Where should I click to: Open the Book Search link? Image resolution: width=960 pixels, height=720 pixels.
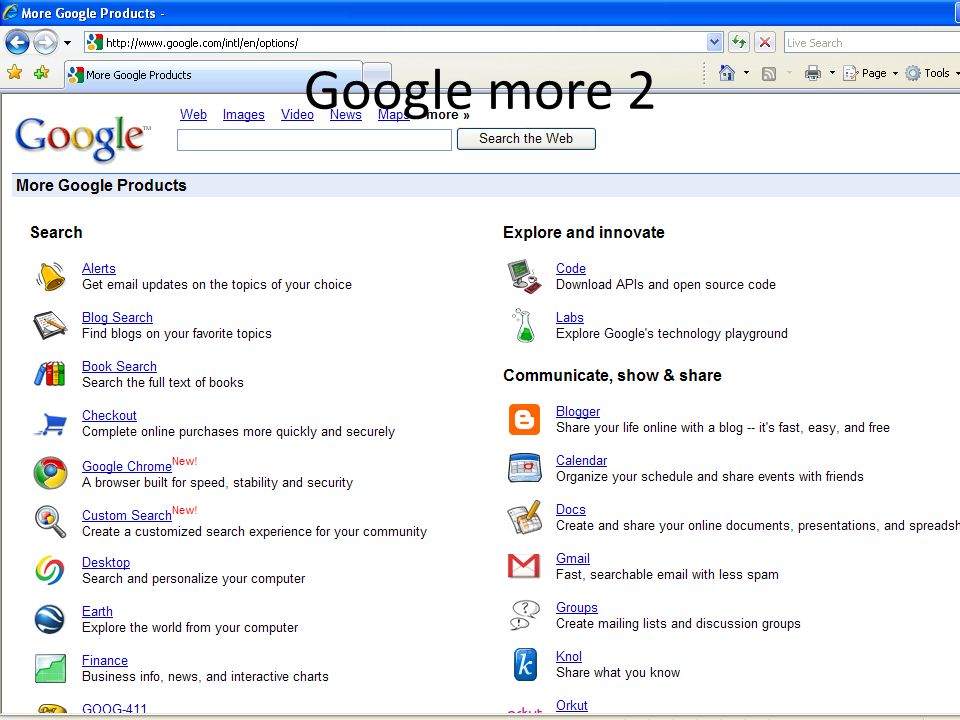tap(119, 367)
